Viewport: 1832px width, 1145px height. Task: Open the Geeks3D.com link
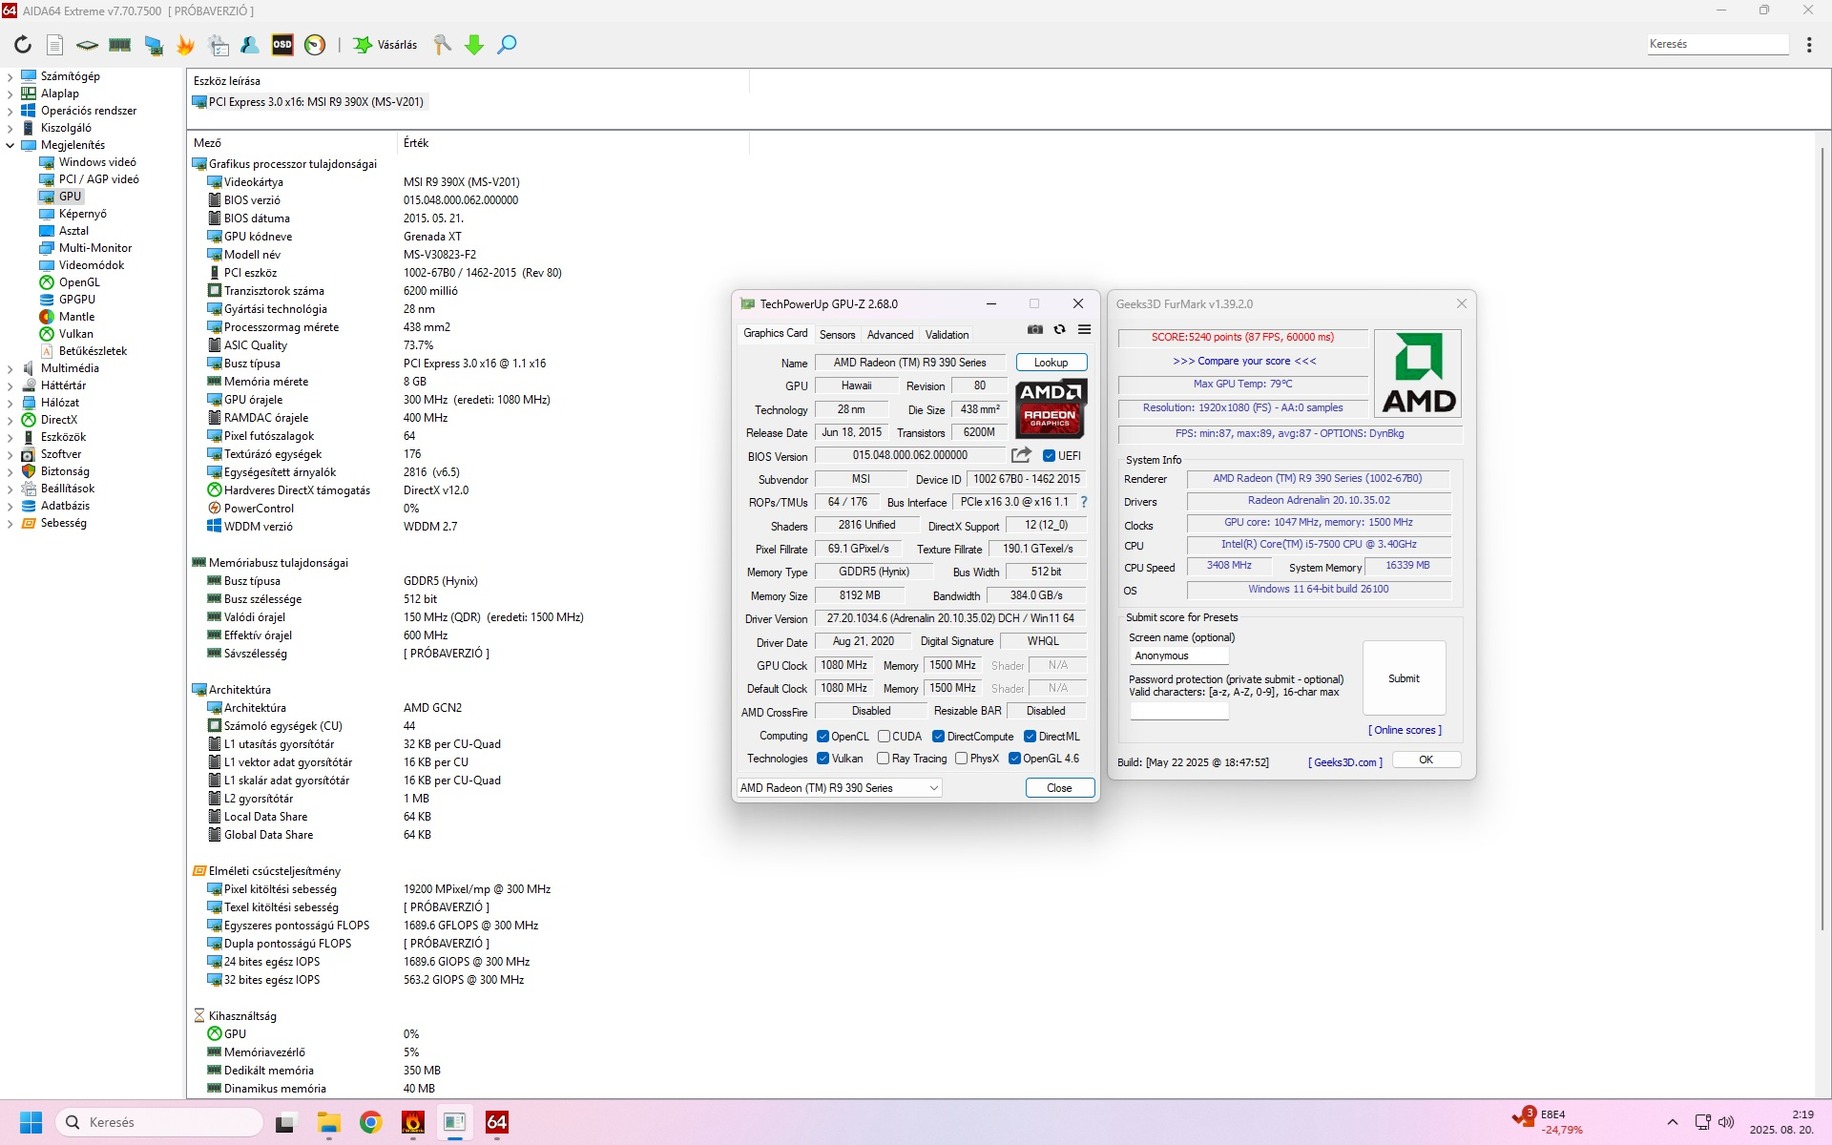point(1345,762)
